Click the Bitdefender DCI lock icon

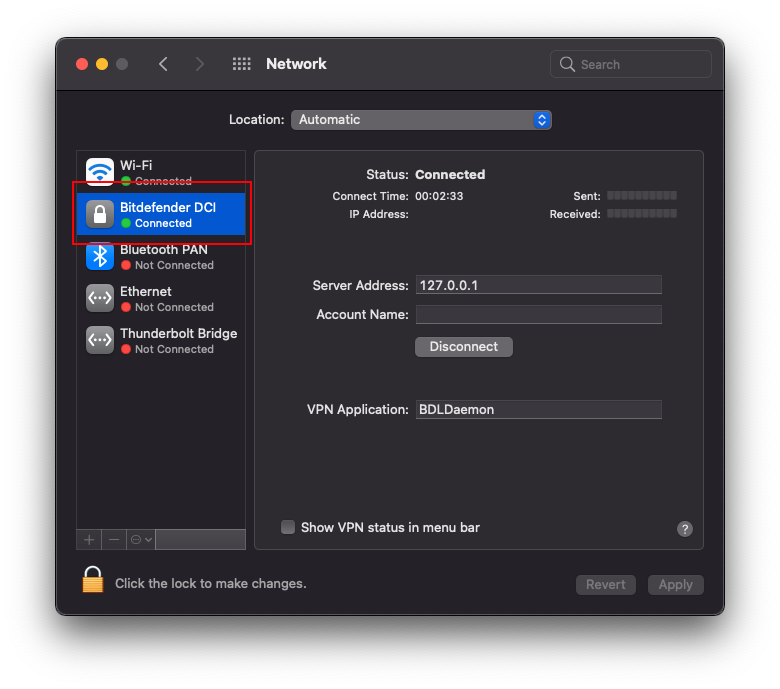(x=100, y=214)
